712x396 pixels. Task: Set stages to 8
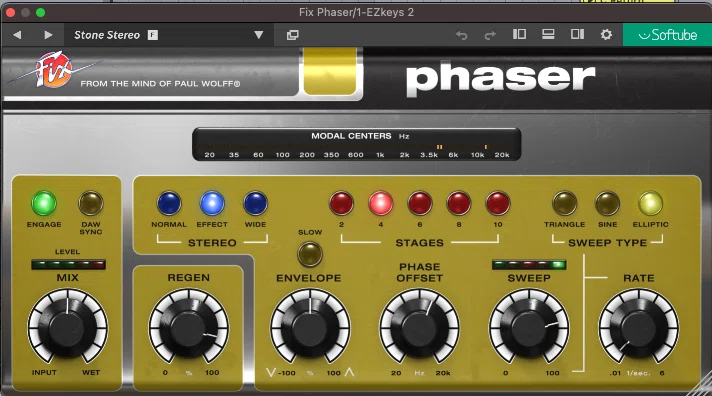click(x=459, y=203)
